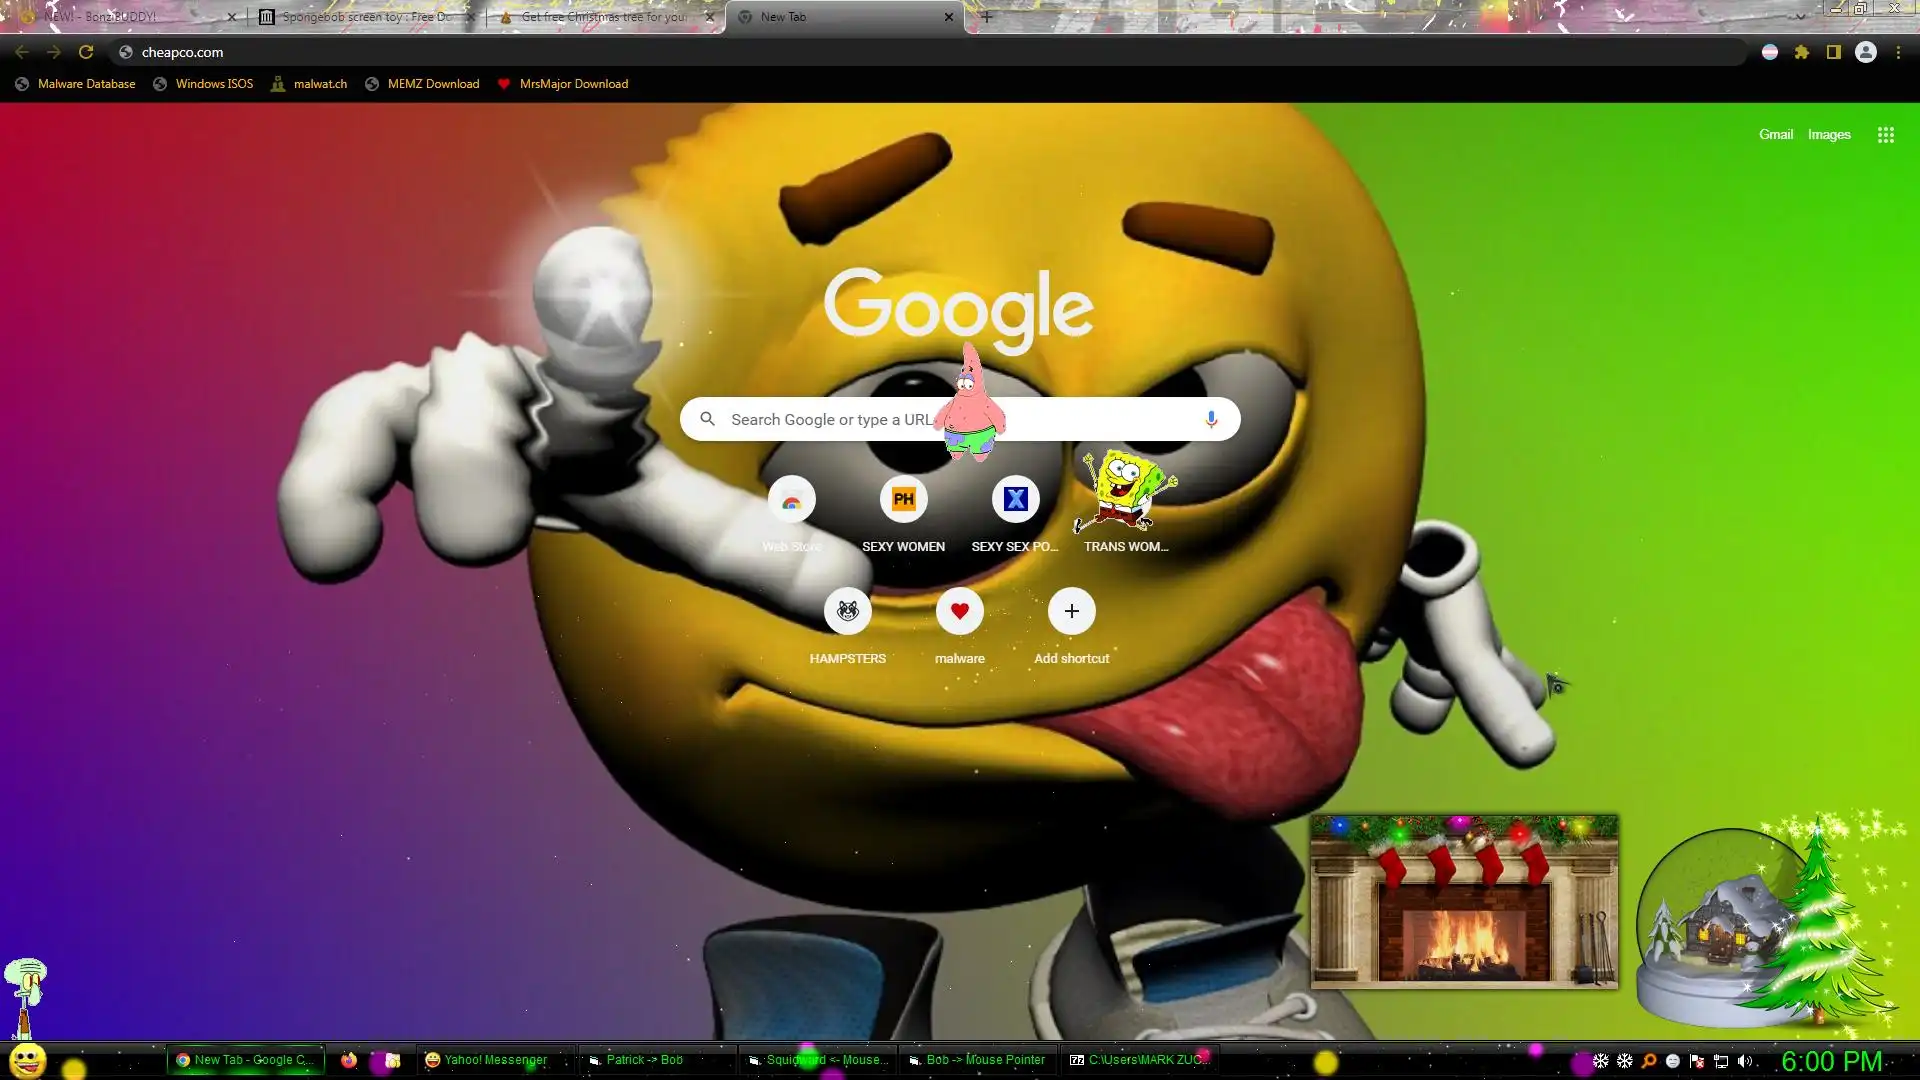This screenshot has height=1080, width=1920.
Task: Open the malware heart shortcut
Action: pos(959,611)
